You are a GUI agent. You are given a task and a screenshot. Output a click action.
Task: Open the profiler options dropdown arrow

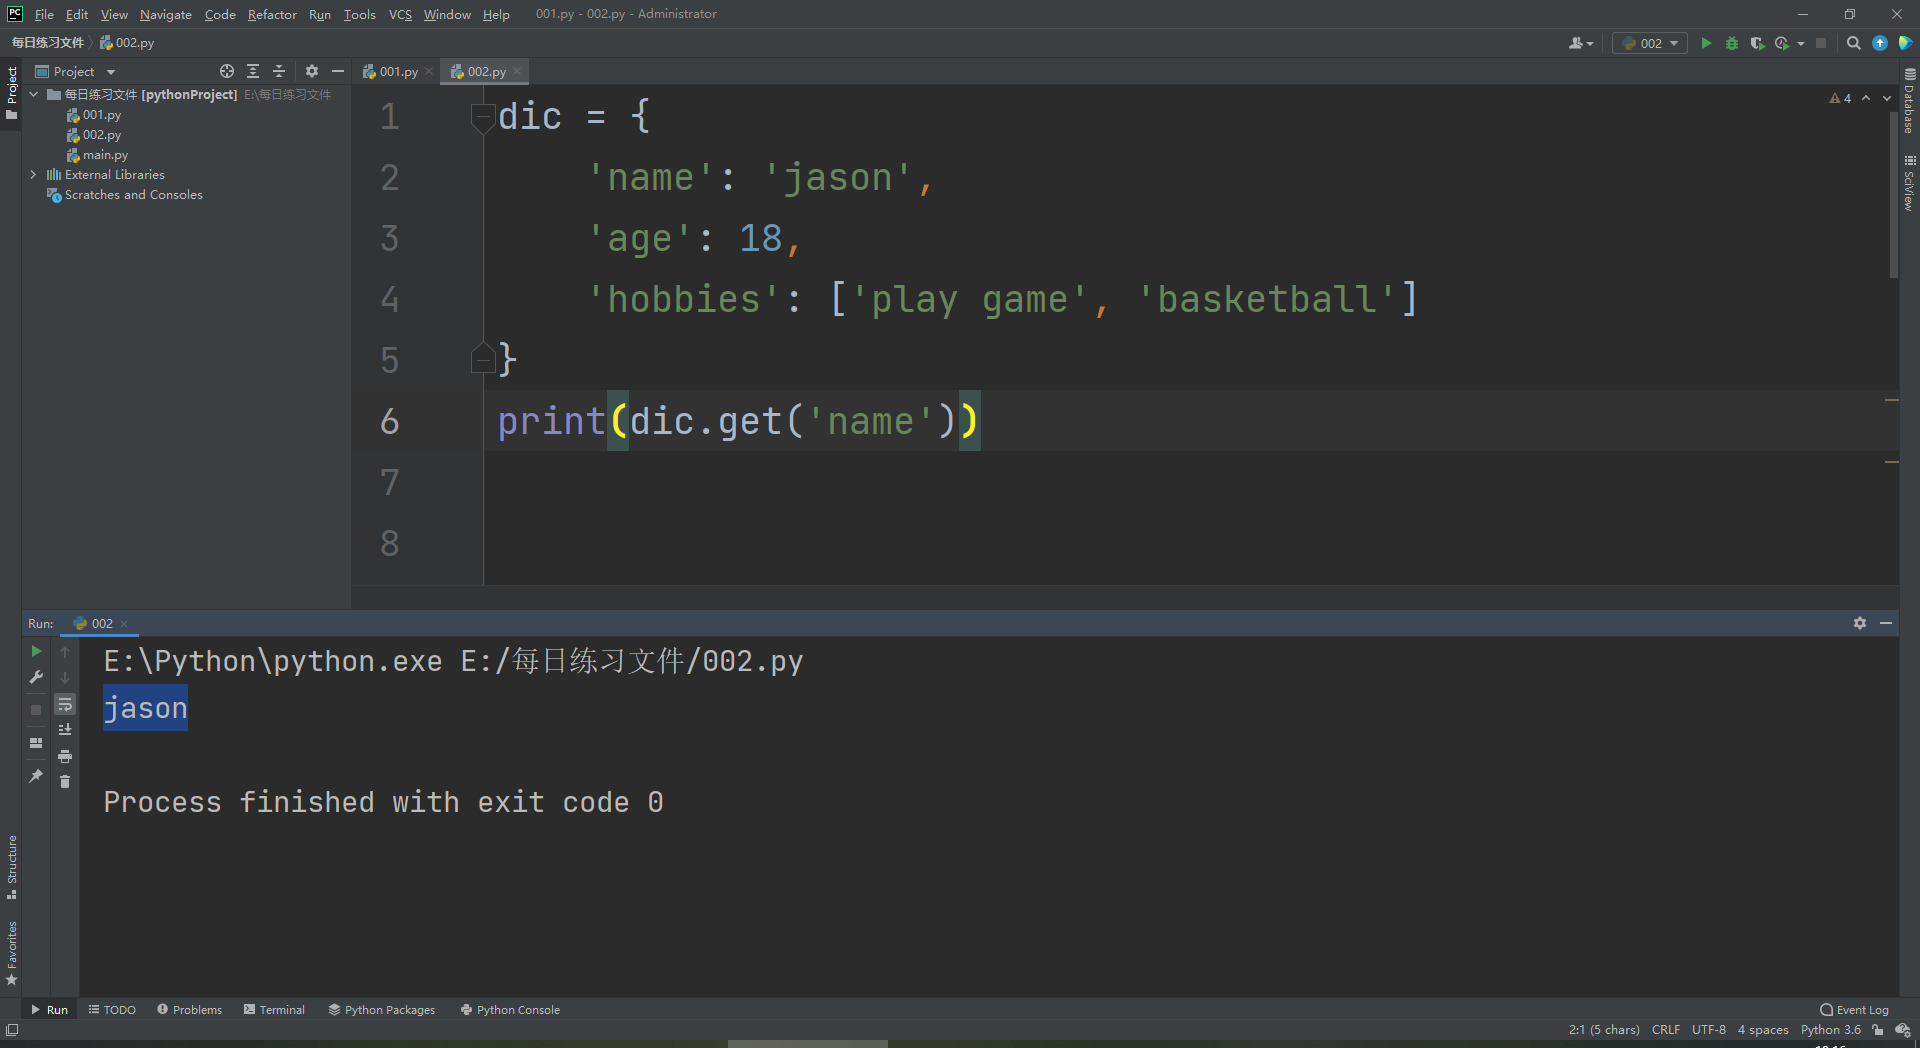pos(1801,43)
